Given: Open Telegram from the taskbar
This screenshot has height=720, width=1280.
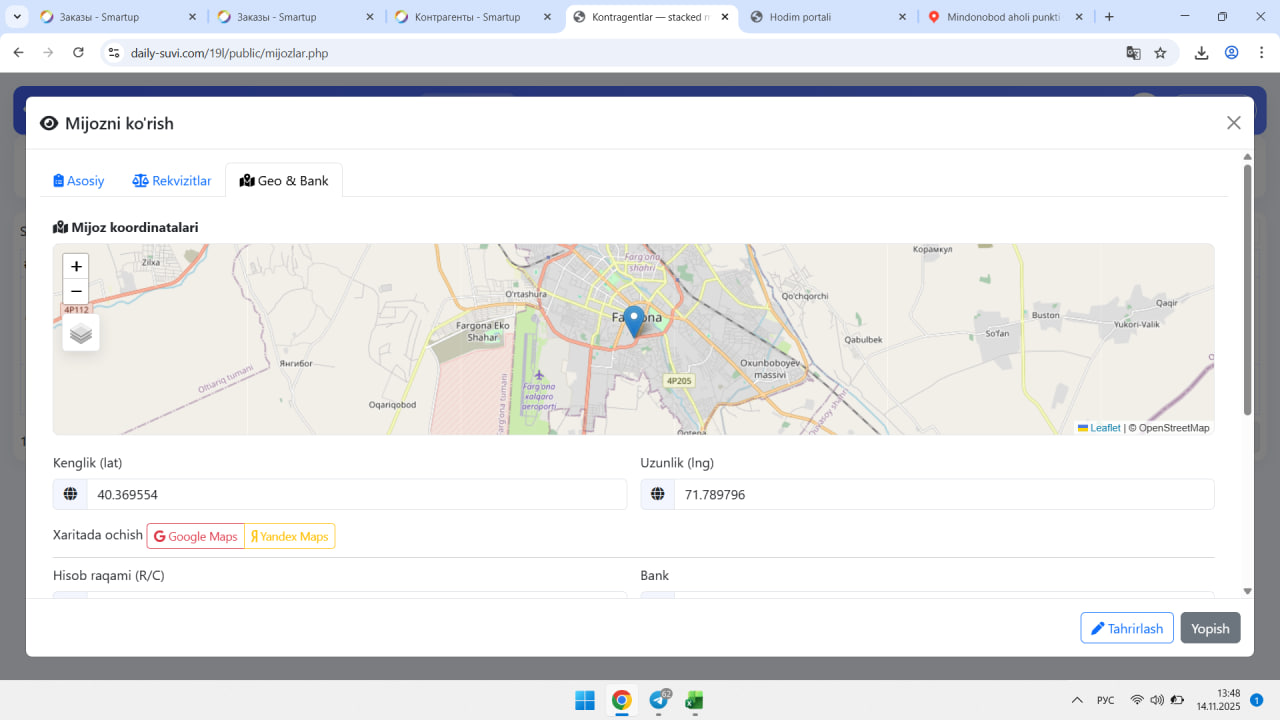Looking at the screenshot, I should coord(659,700).
